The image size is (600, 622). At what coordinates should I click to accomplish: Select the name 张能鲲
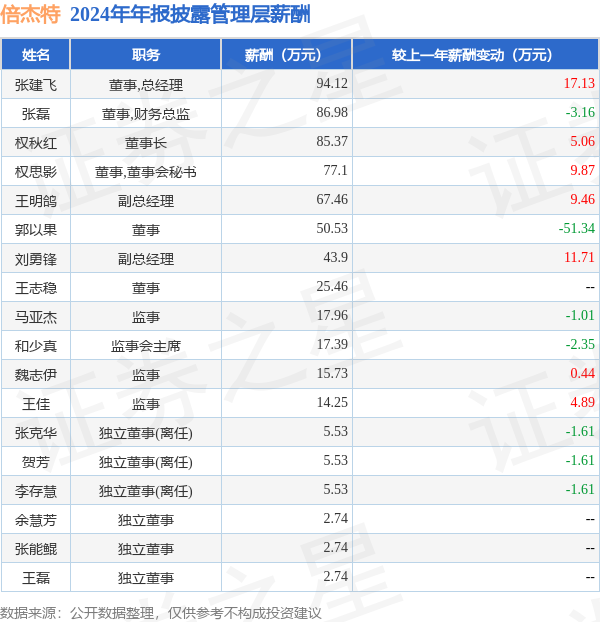(x=36, y=549)
